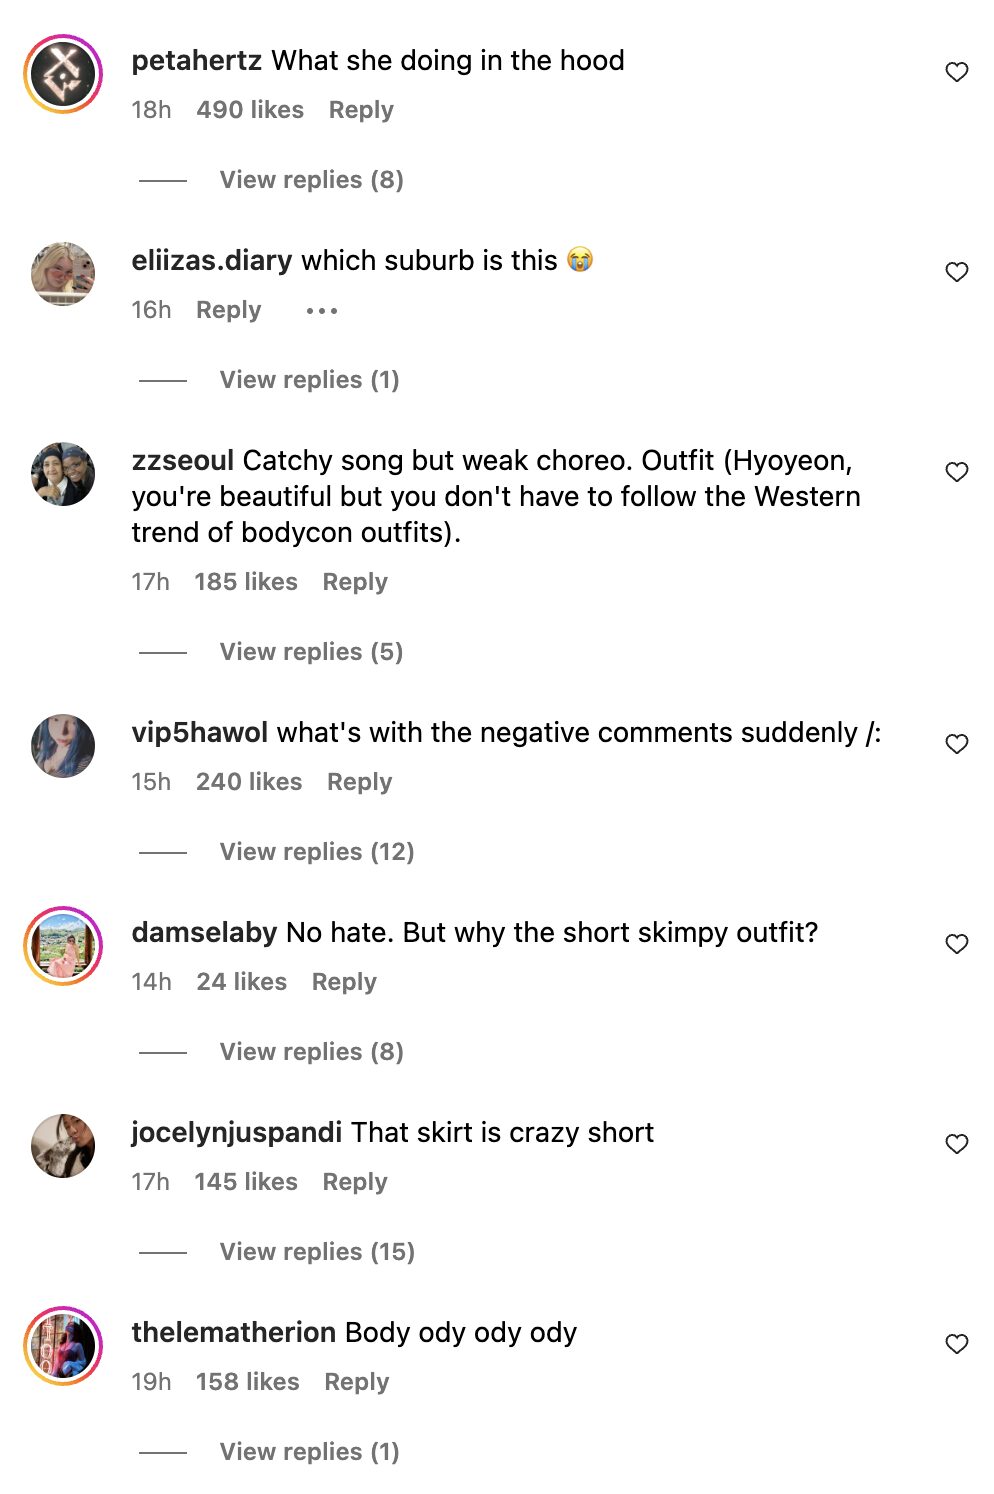Open petahertz's profile picture
Viewport: 994px width, 1494px height.
(x=63, y=74)
